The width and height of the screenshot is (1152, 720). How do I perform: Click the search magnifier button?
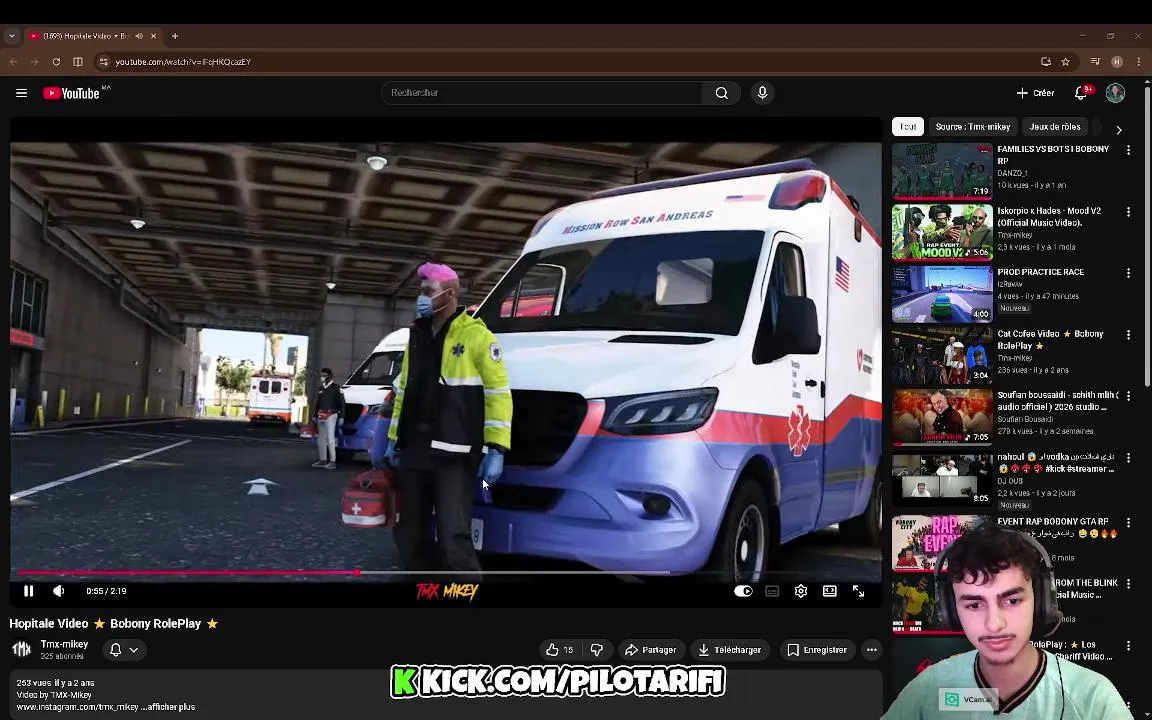721,93
